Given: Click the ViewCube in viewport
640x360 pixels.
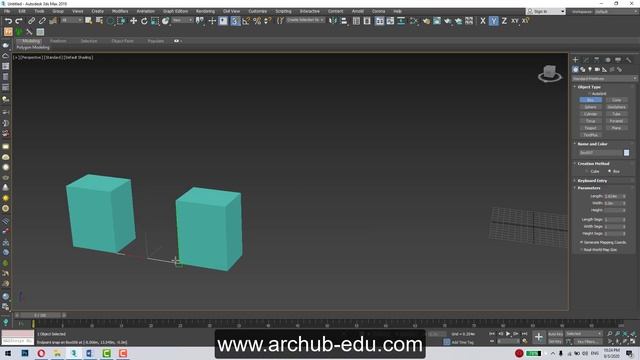Looking at the screenshot, I should (x=549, y=73).
